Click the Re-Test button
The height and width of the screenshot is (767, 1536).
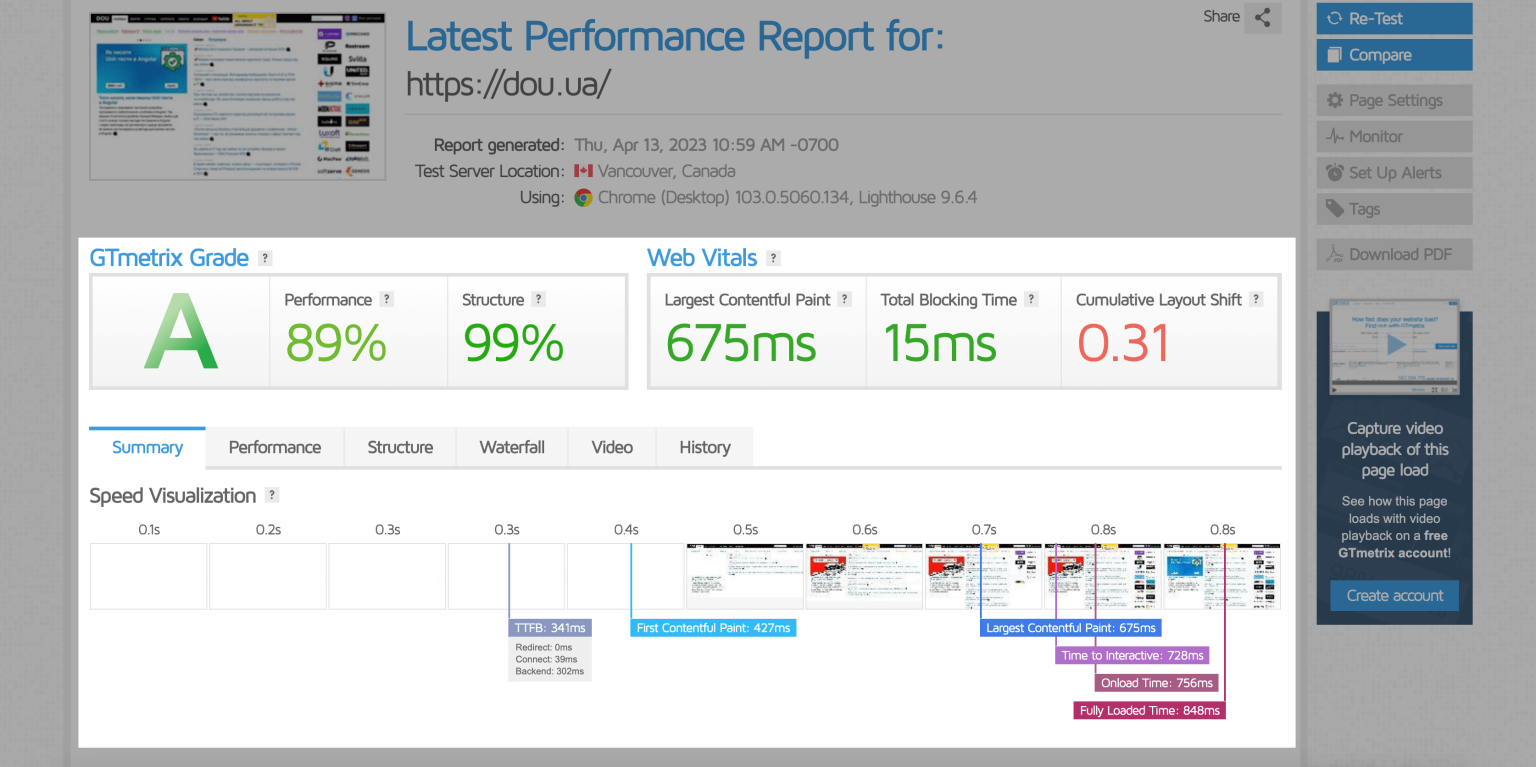1394,18
